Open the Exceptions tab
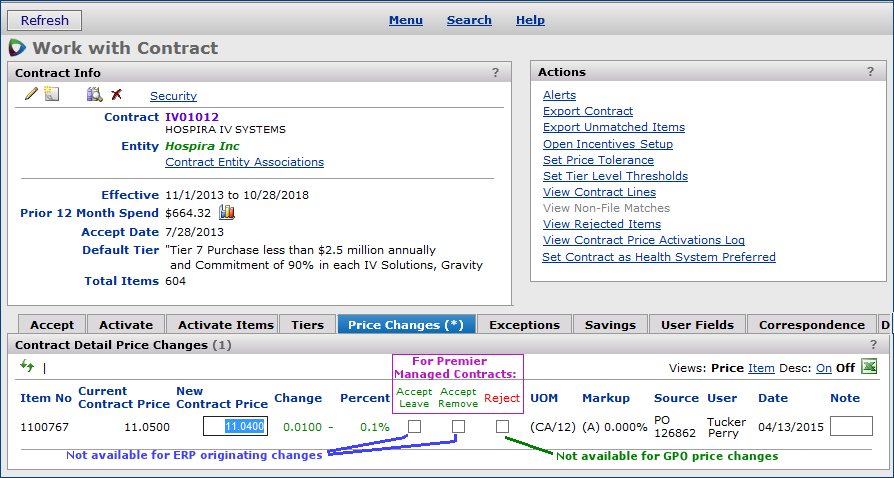The height and width of the screenshot is (478, 894). [x=524, y=324]
